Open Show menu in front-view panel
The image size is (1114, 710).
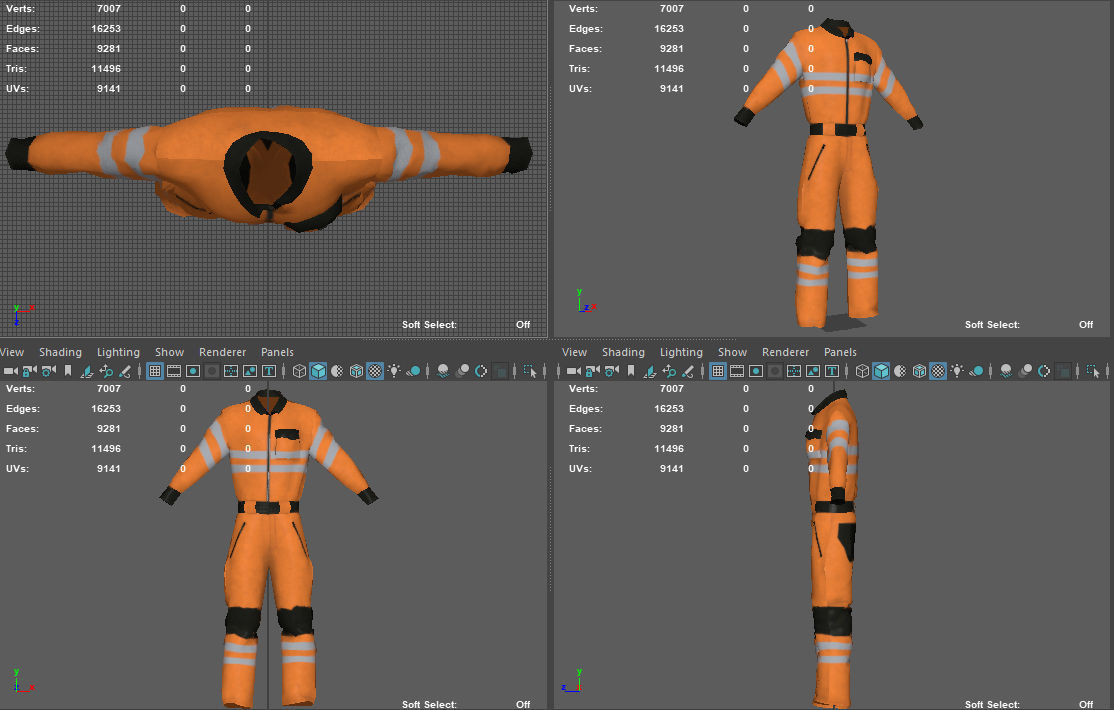point(169,353)
